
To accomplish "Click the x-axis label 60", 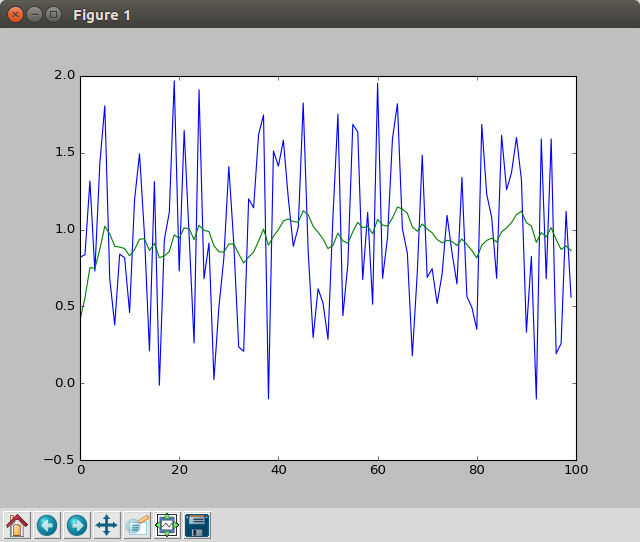I will (x=378, y=470).
